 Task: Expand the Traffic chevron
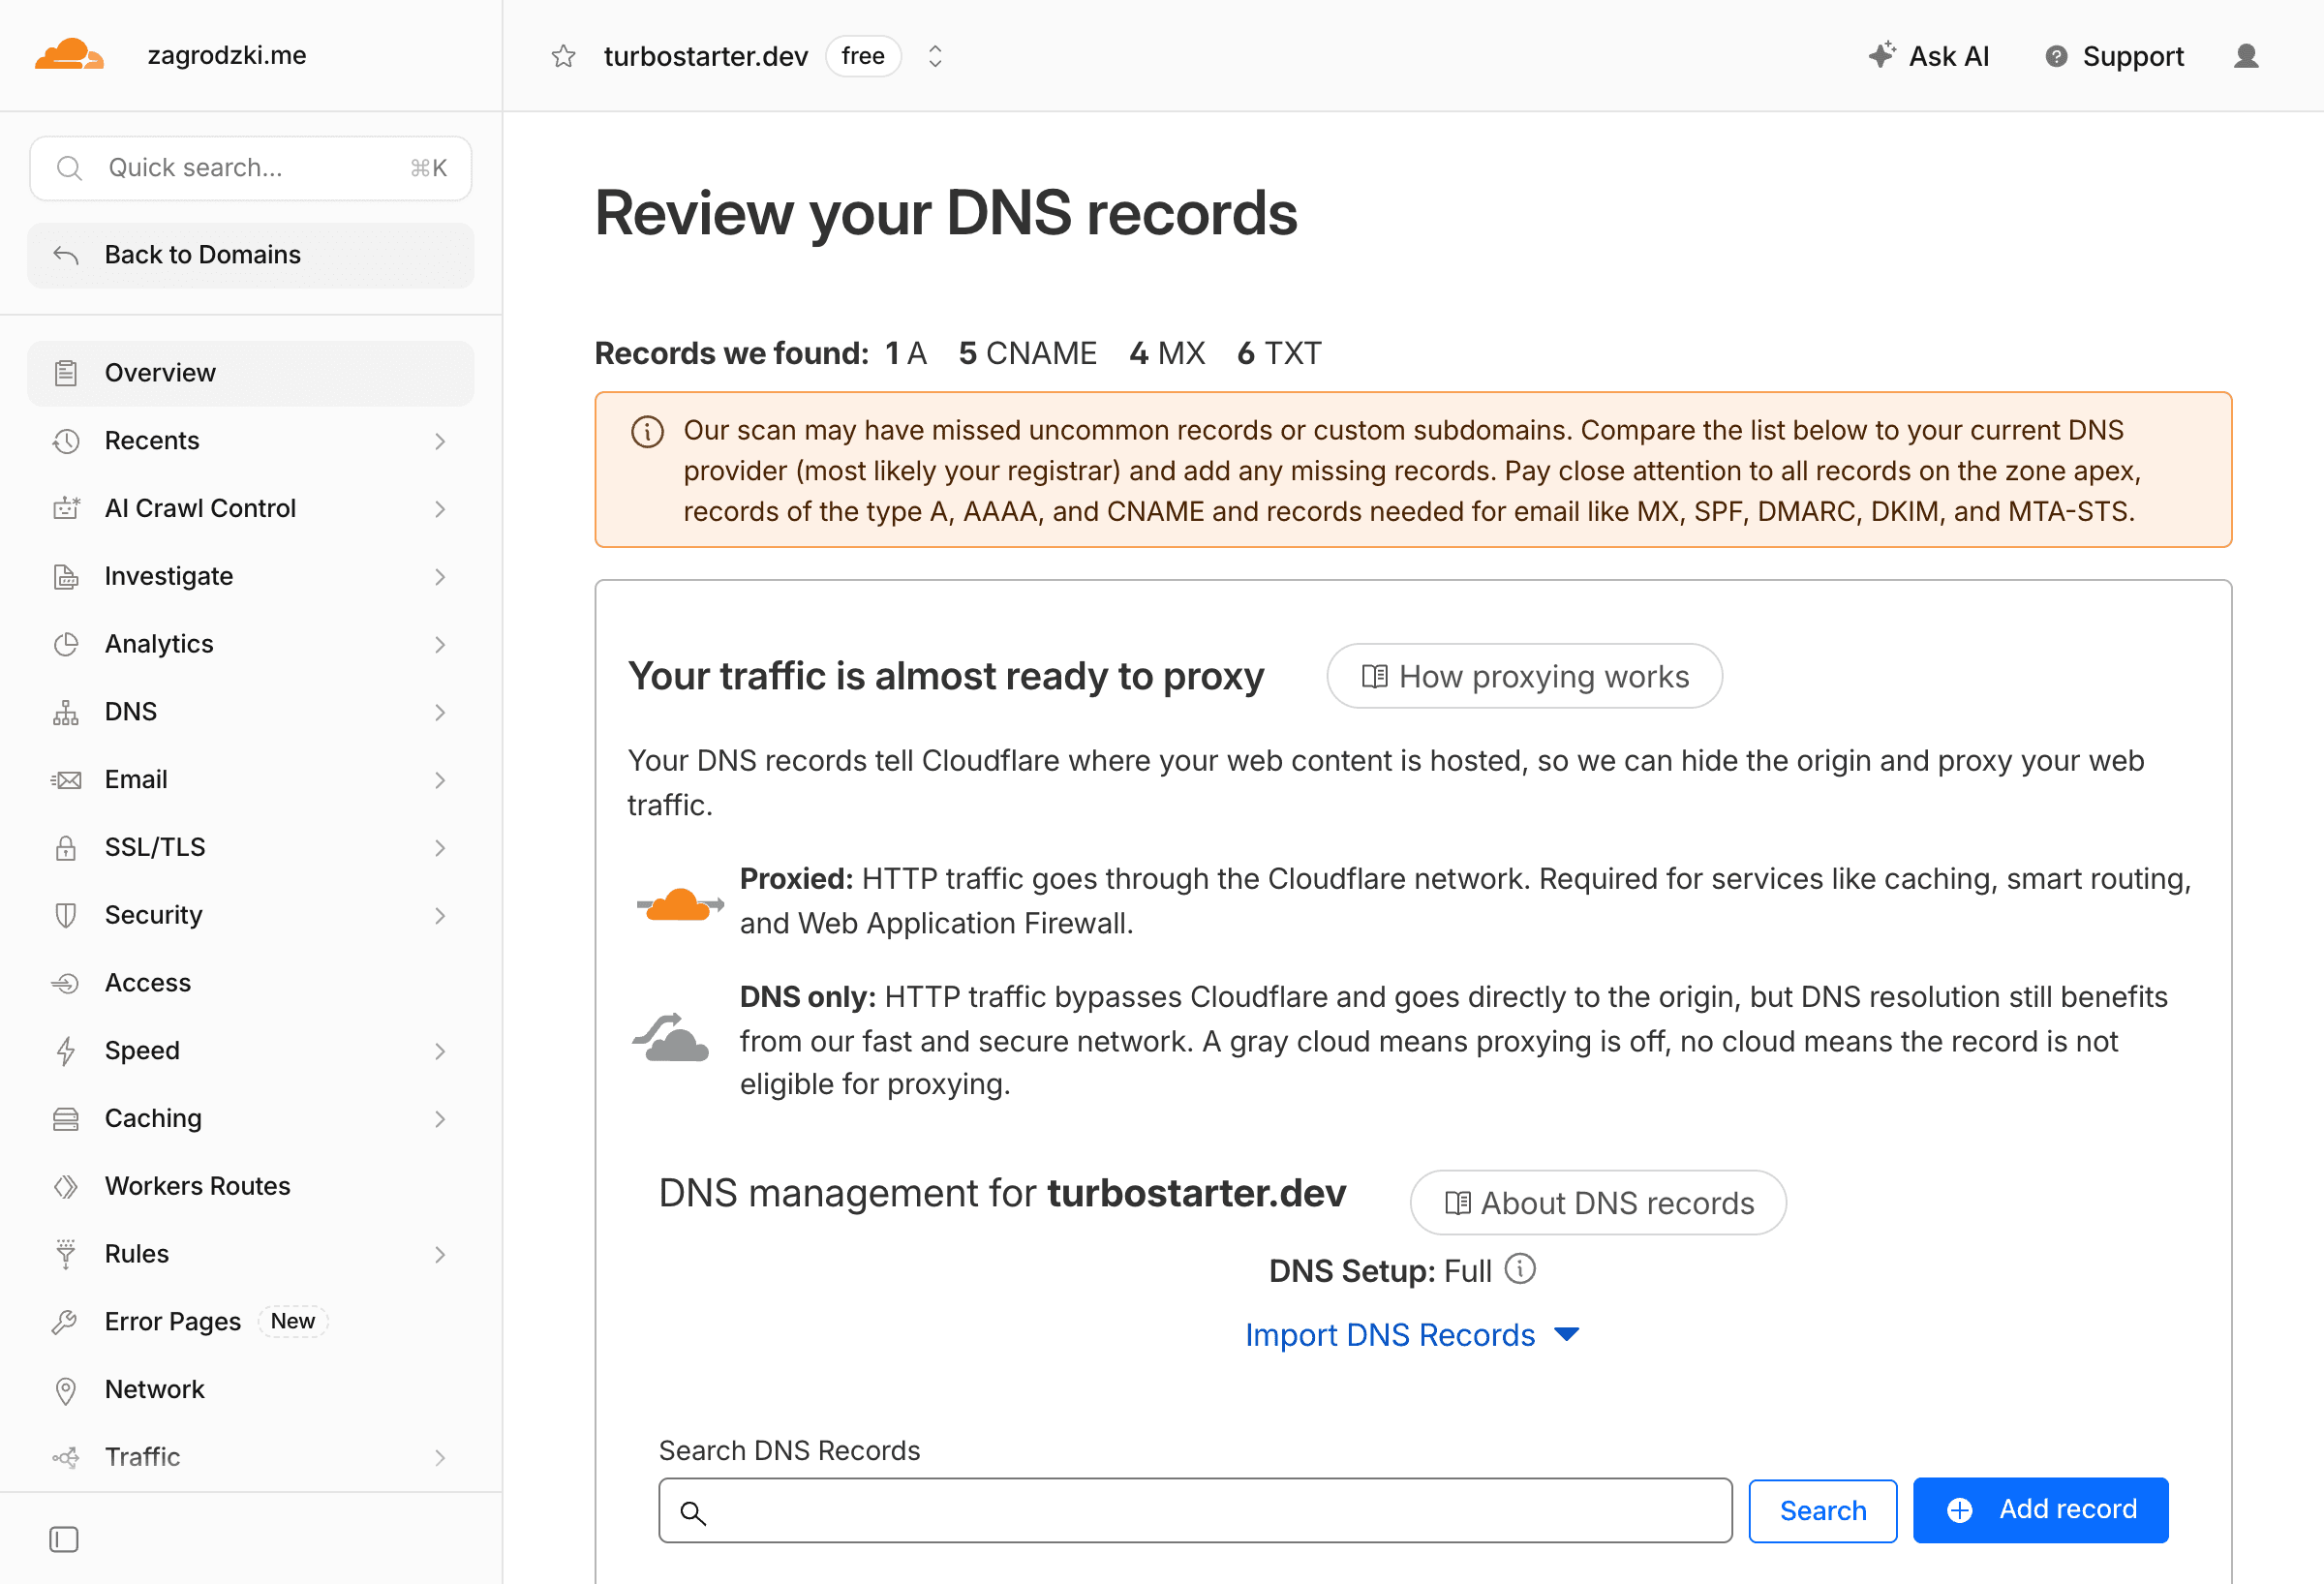(x=440, y=1458)
